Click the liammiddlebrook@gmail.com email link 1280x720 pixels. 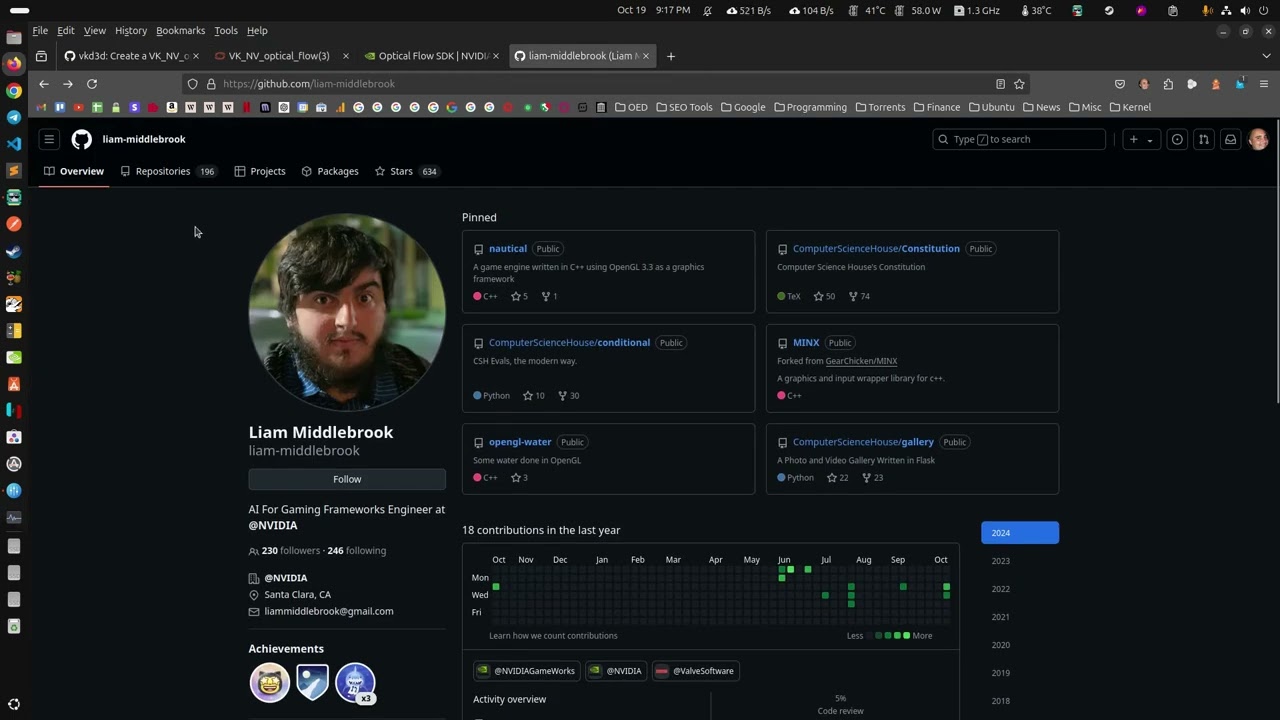pyautogui.click(x=329, y=611)
